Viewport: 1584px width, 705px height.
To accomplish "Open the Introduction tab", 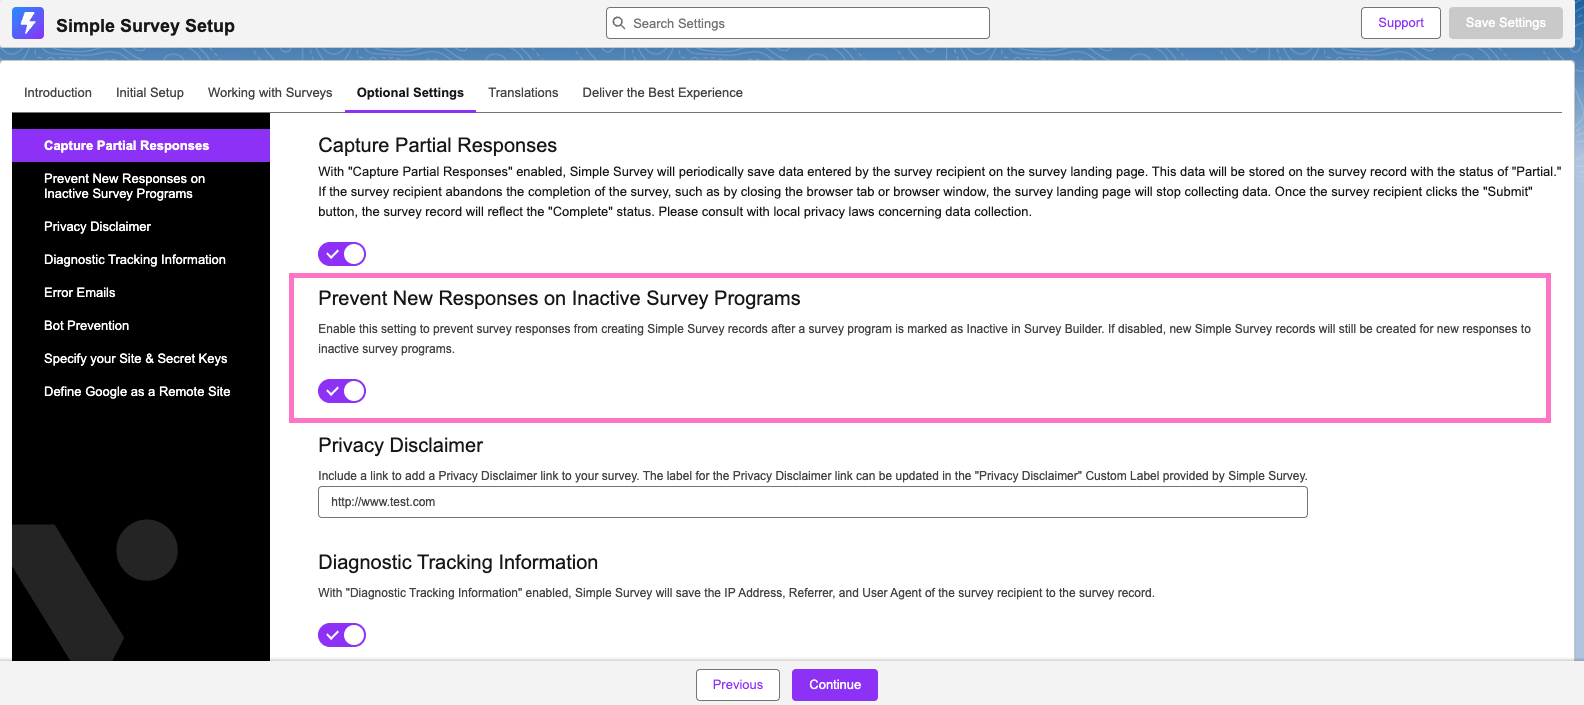I will tap(58, 93).
